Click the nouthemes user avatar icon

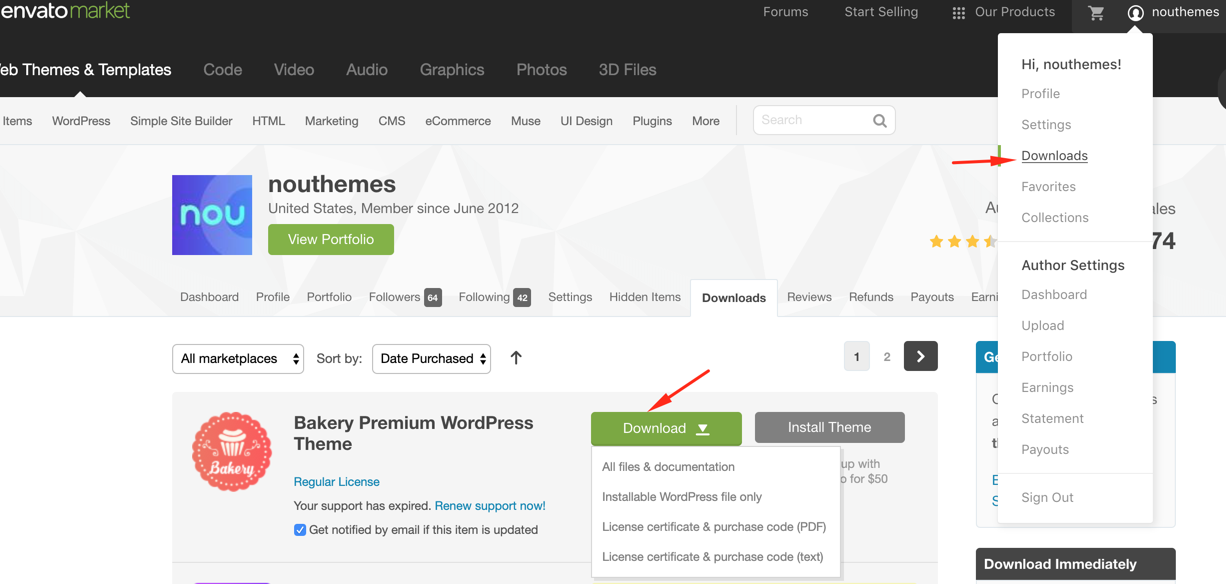1135,13
